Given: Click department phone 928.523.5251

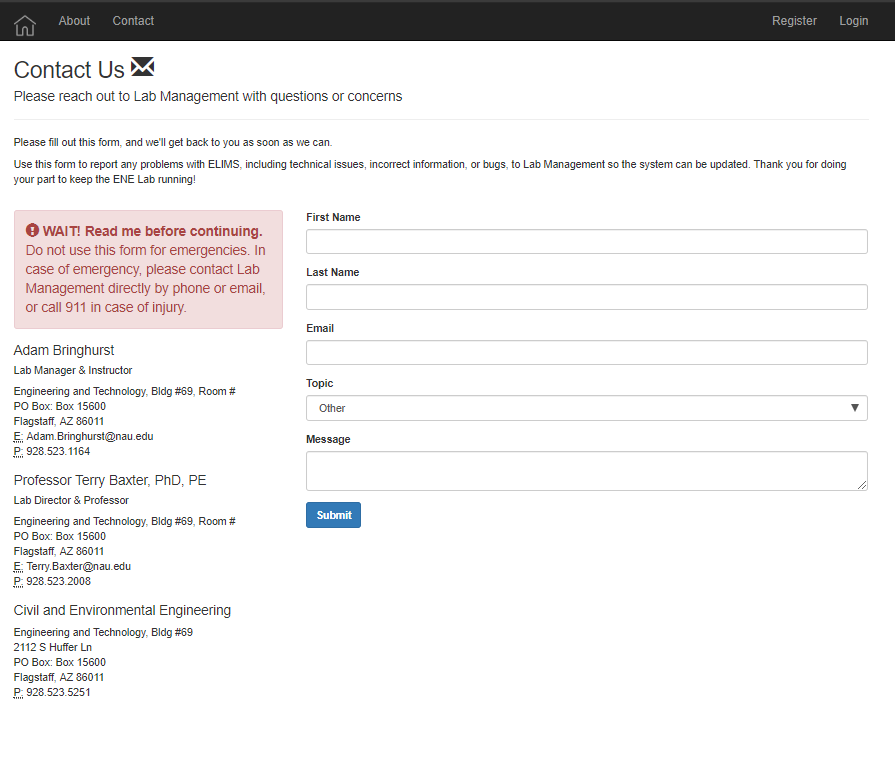Looking at the screenshot, I should pos(58,692).
